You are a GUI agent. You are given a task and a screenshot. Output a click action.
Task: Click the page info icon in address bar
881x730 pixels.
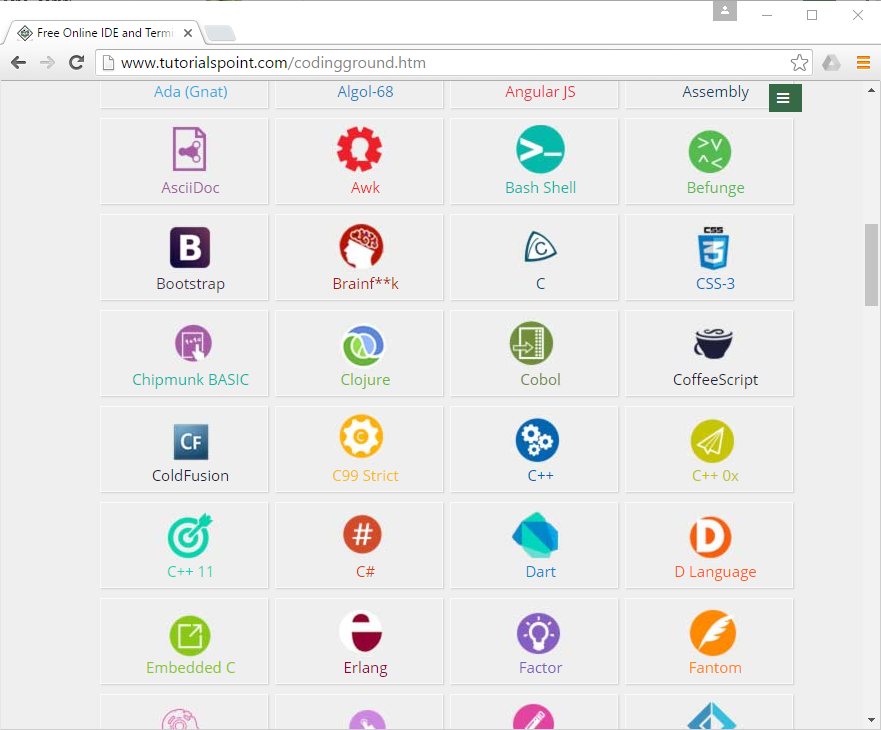(108, 62)
